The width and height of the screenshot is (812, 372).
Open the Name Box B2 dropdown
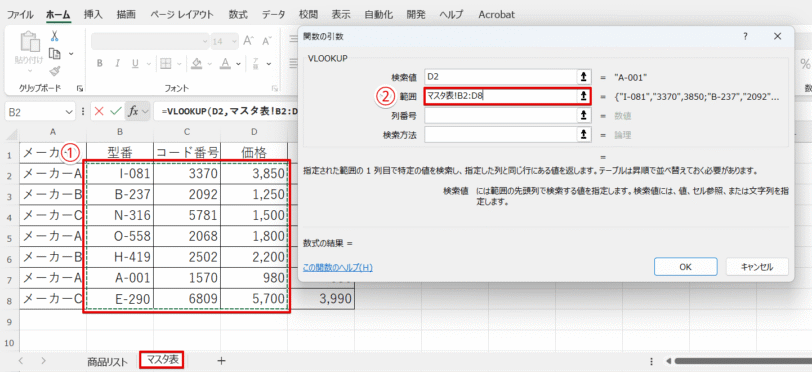point(70,112)
